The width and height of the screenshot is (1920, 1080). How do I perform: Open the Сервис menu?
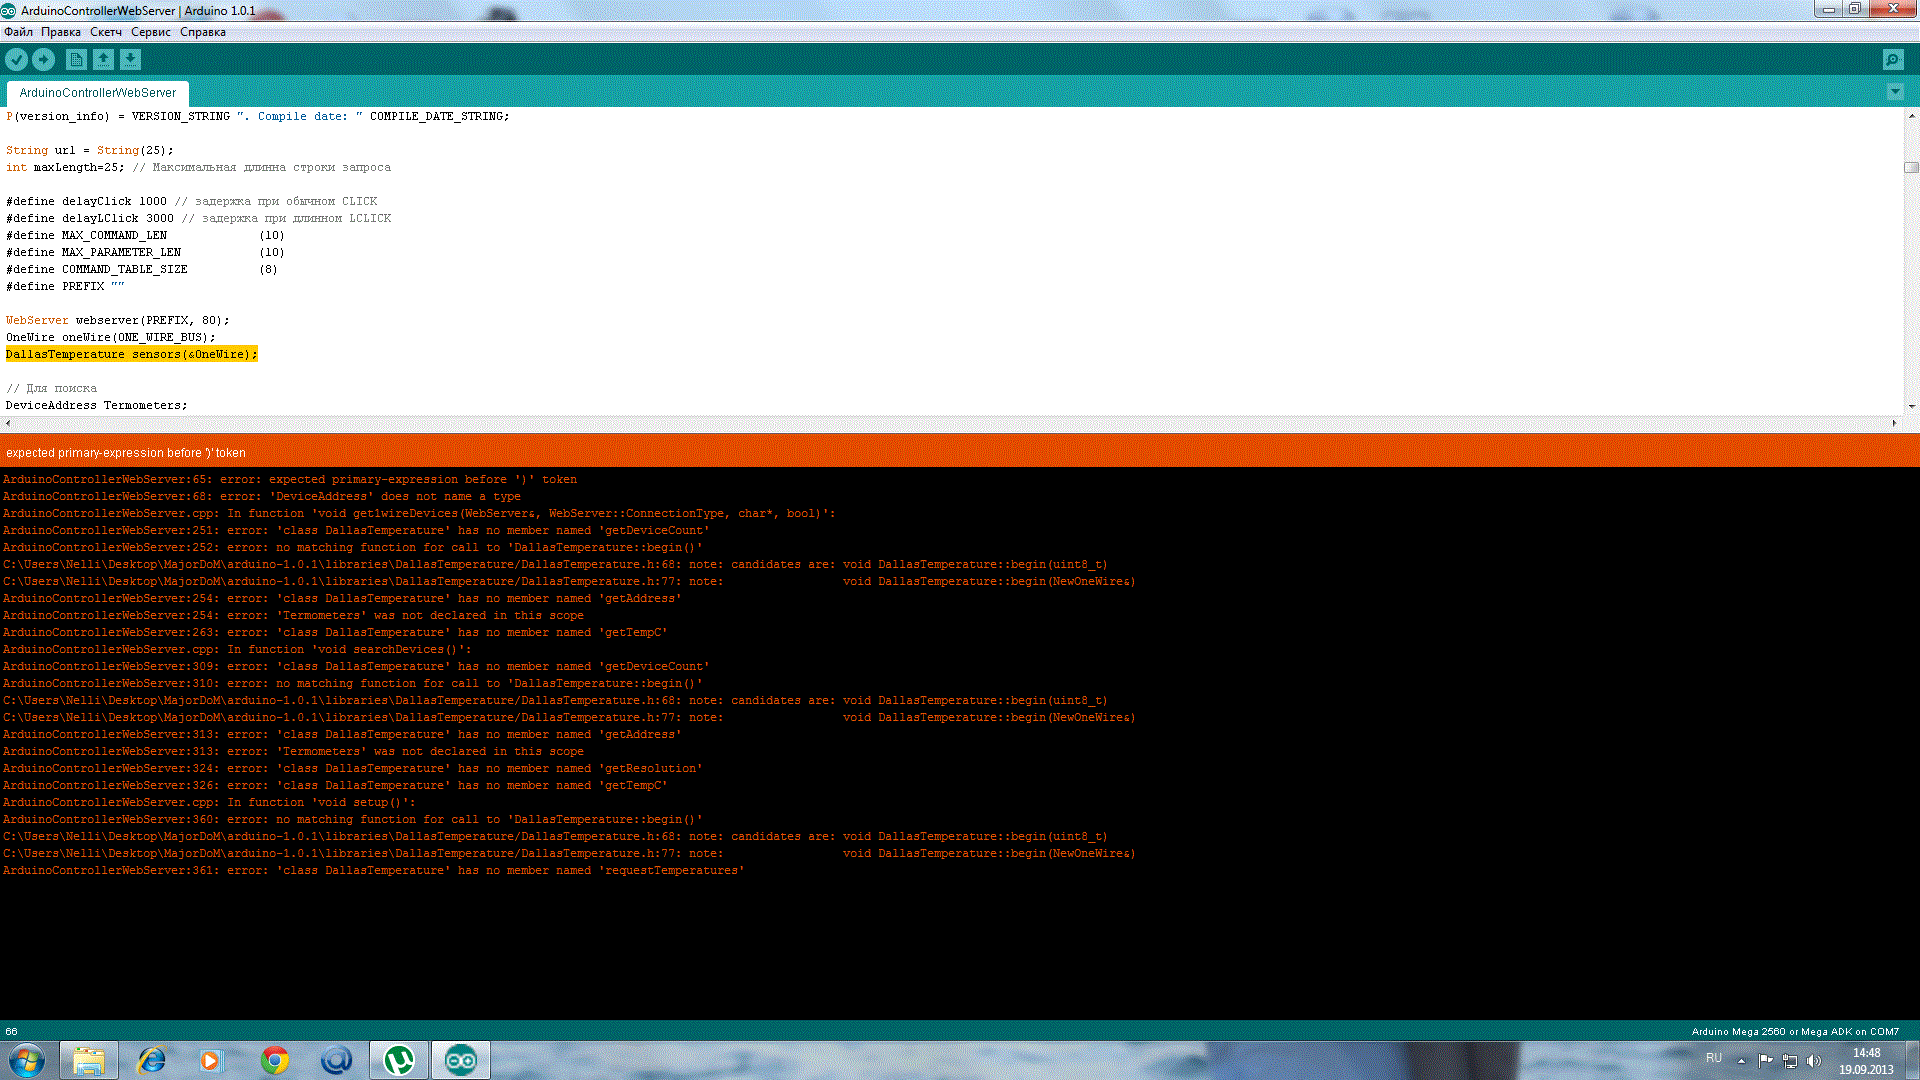coord(150,32)
